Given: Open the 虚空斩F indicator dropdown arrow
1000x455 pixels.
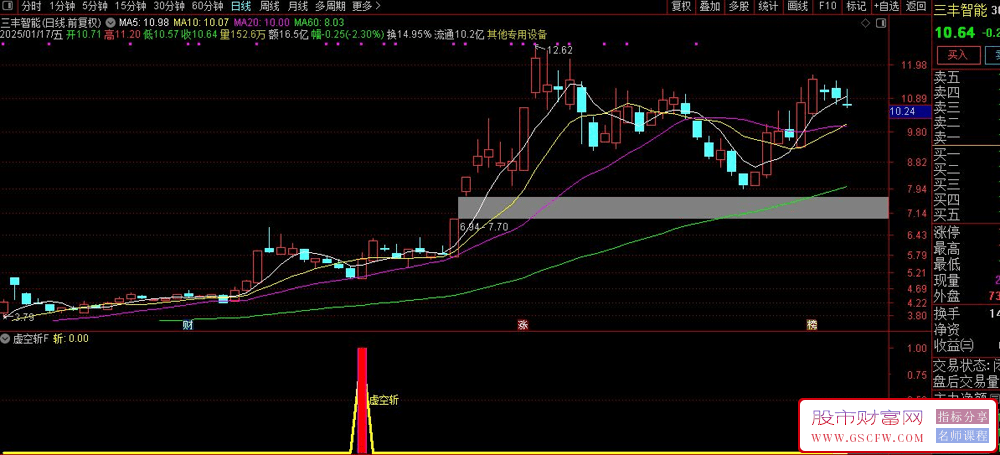Looking at the screenshot, I should tap(6, 339).
